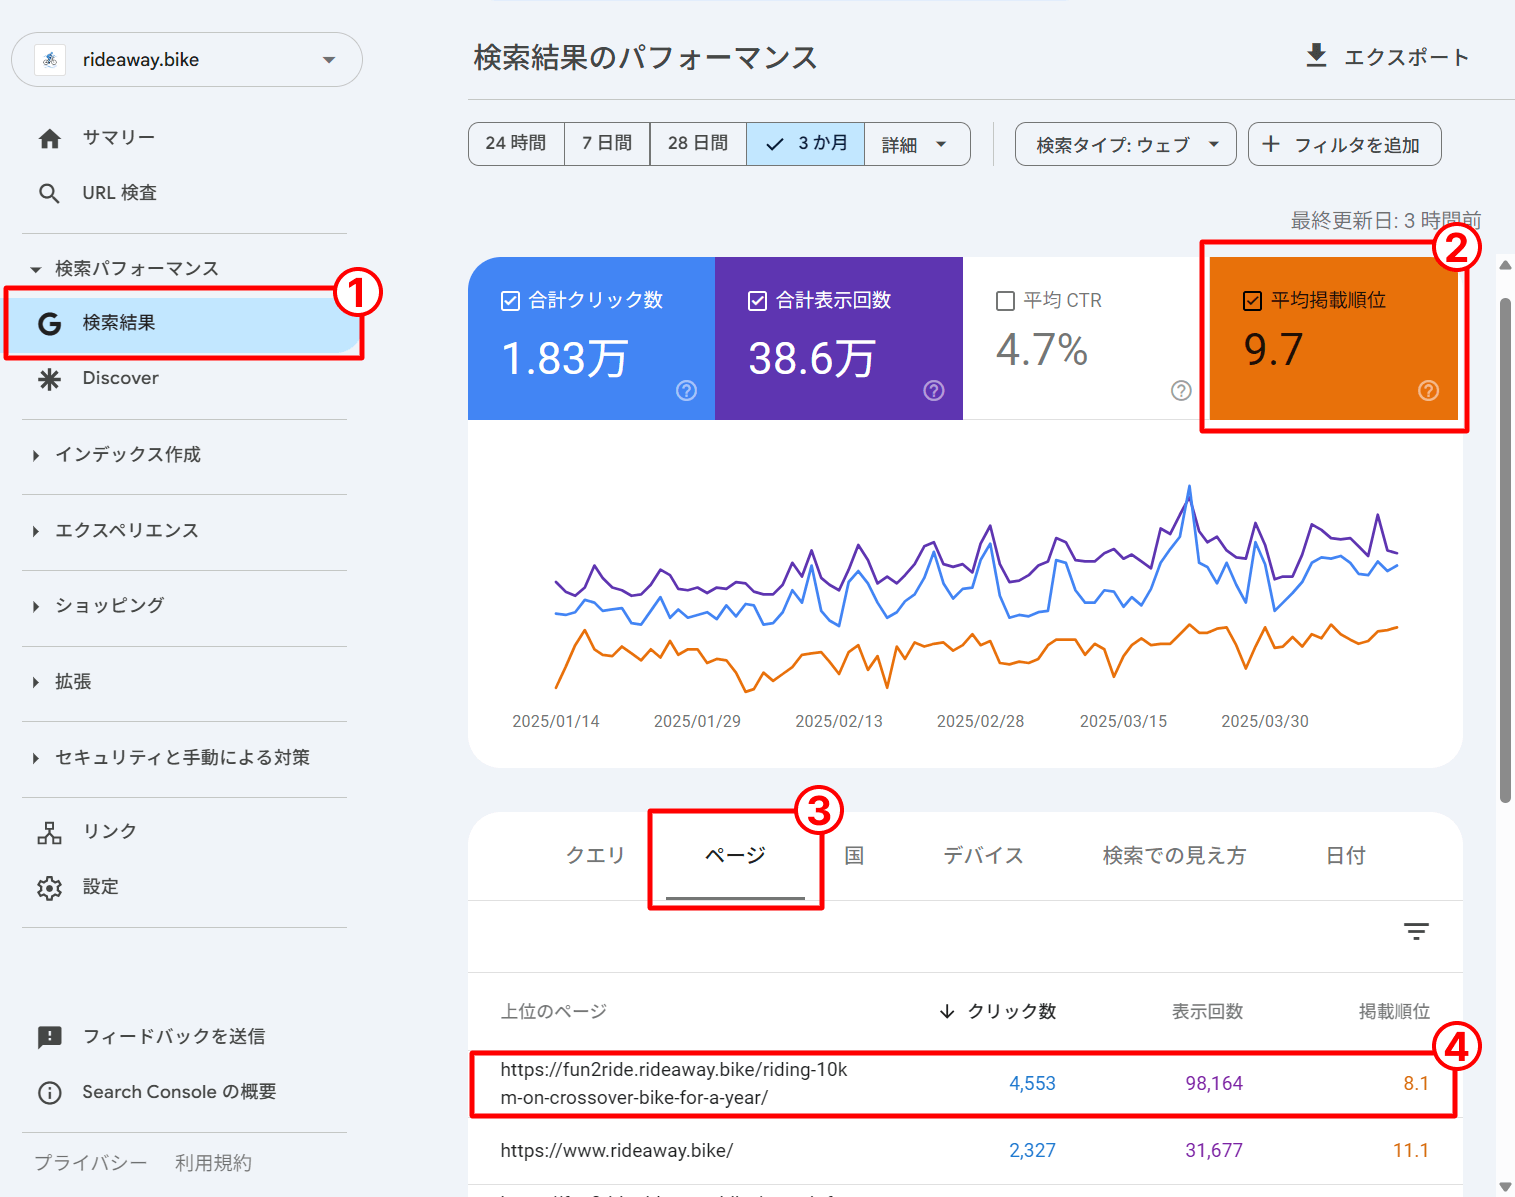Switch to the 日付 tab
This screenshot has width=1515, height=1197.
point(1346,855)
